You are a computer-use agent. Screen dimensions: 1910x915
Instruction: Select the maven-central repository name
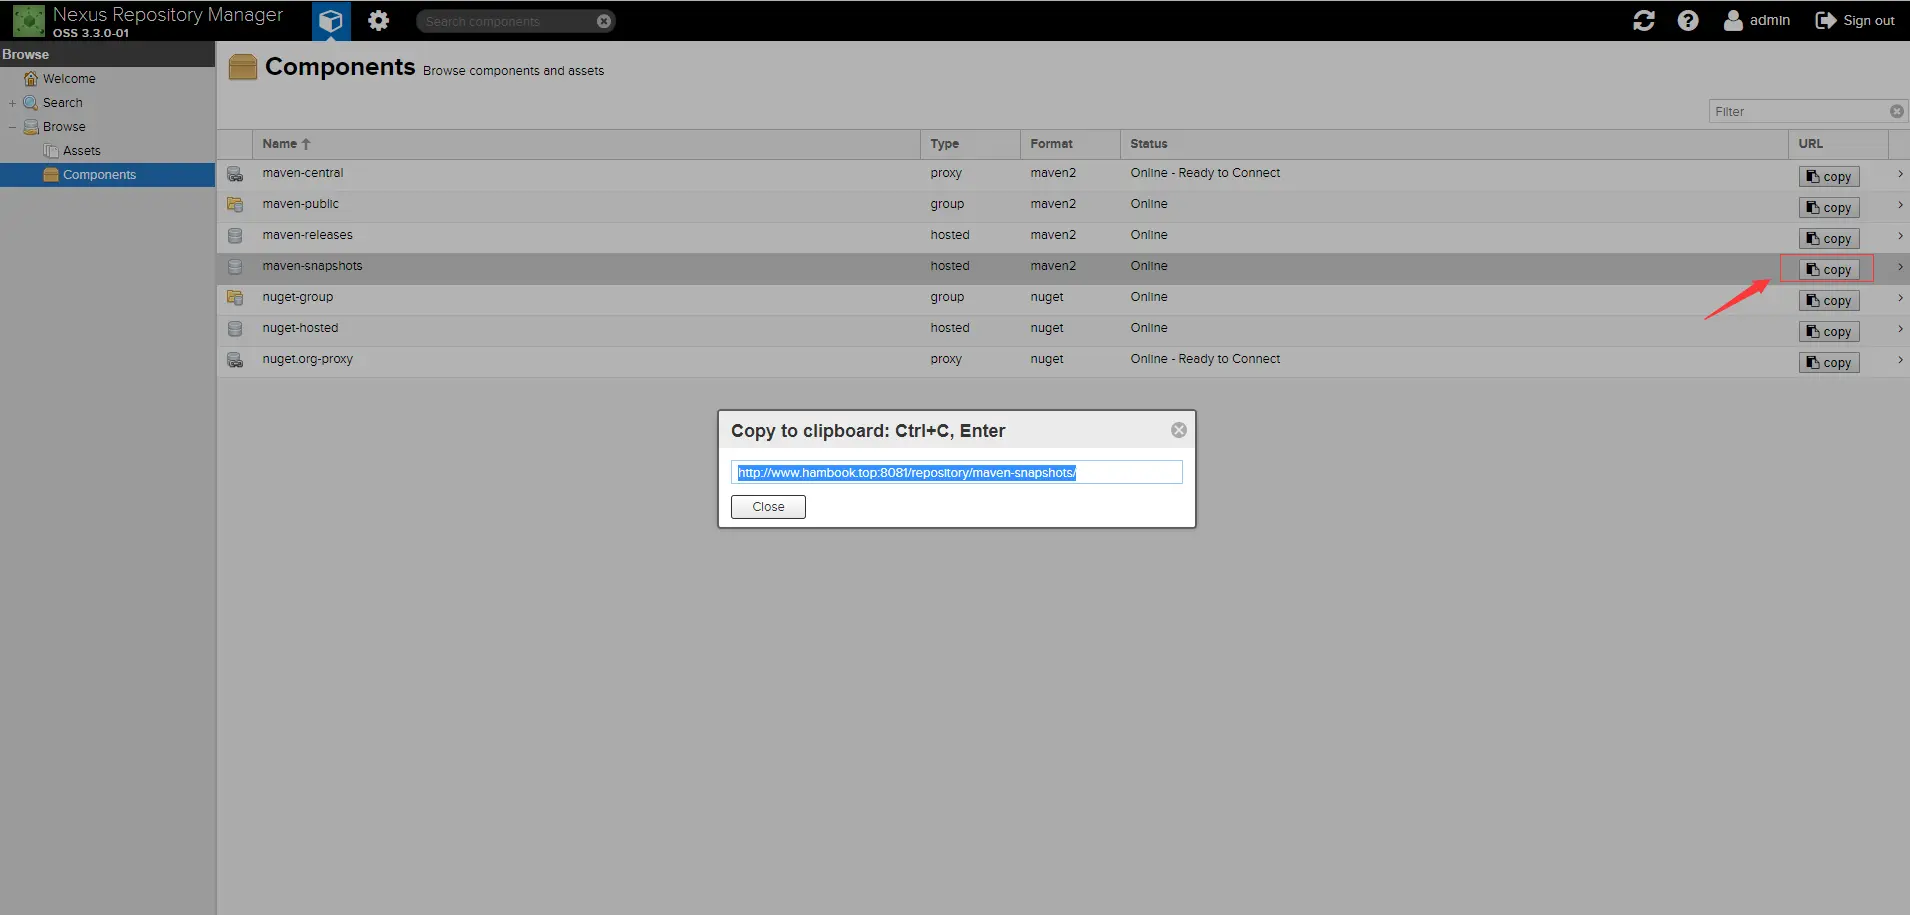click(303, 173)
